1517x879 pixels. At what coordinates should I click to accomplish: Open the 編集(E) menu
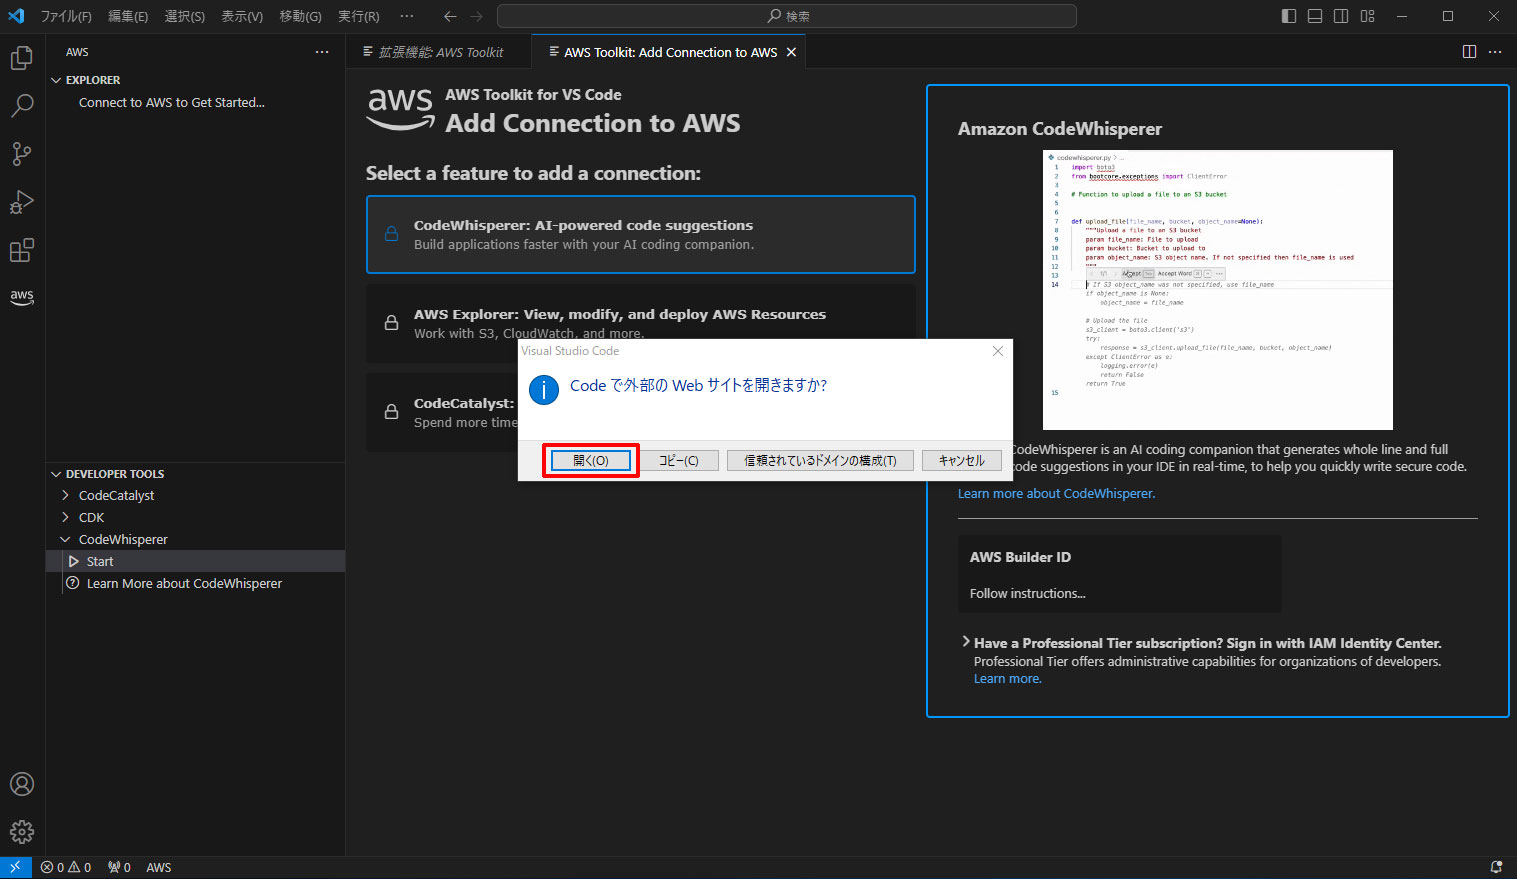point(128,16)
